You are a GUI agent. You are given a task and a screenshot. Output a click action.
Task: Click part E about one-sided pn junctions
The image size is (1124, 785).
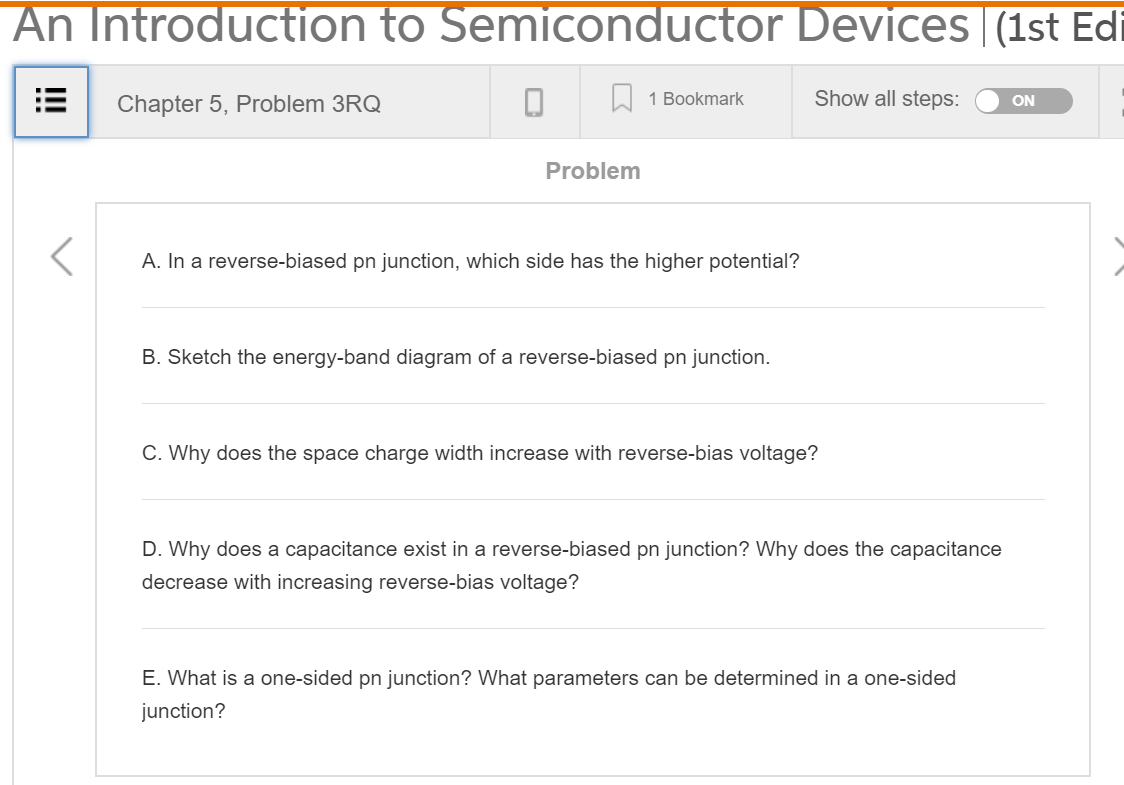tap(549, 694)
